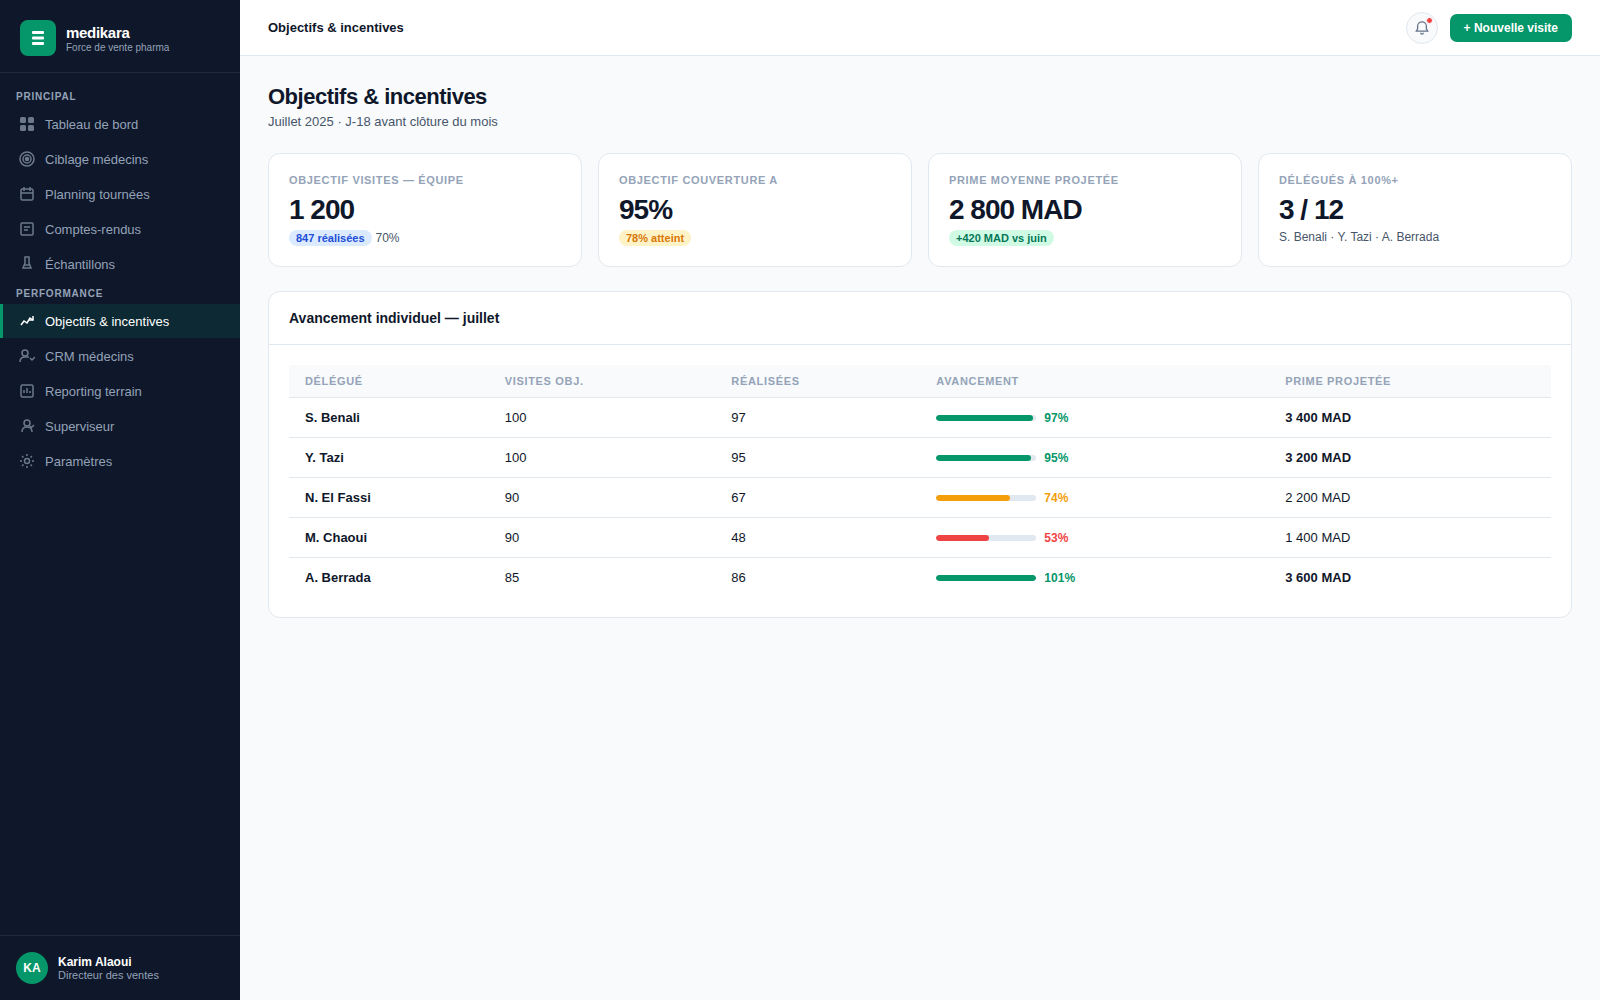
Task: Select the A. Berrada table row
Action: (920, 578)
